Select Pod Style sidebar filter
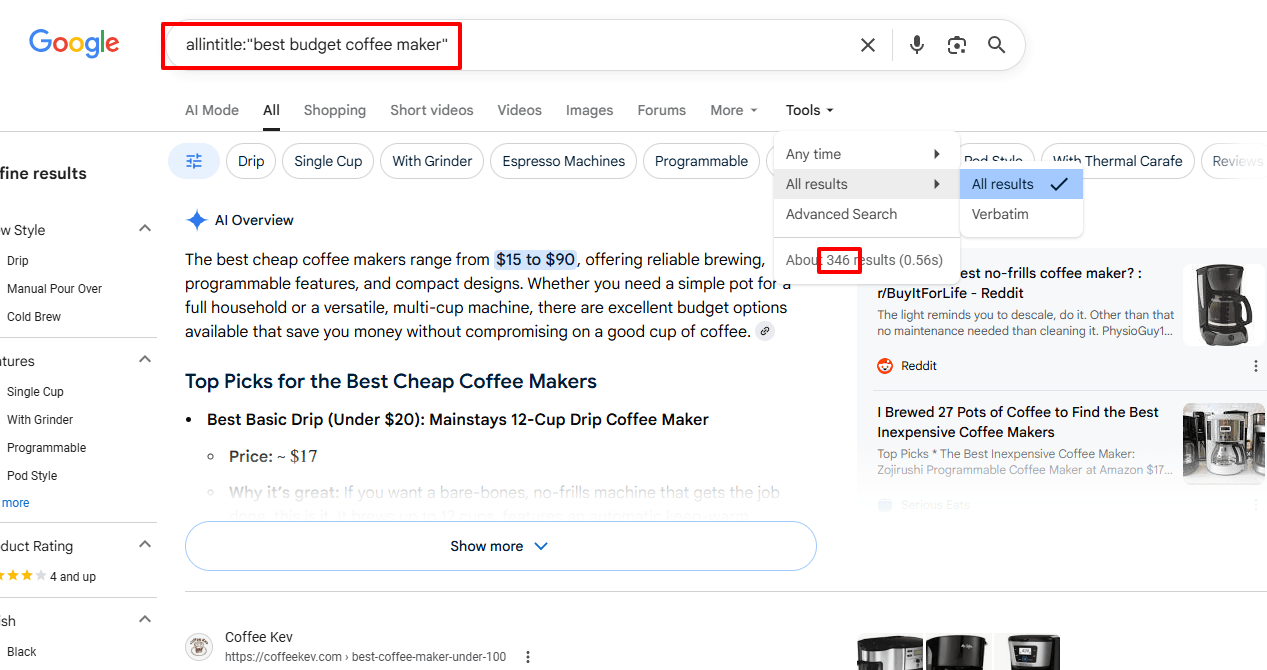The width and height of the screenshot is (1267, 670). [x=32, y=476]
